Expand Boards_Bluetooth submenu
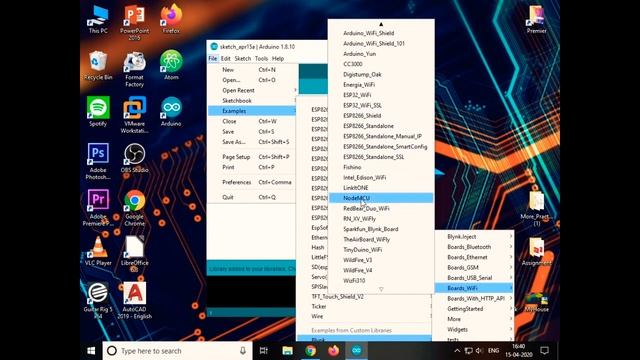The height and width of the screenshot is (360, 640). [474, 247]
